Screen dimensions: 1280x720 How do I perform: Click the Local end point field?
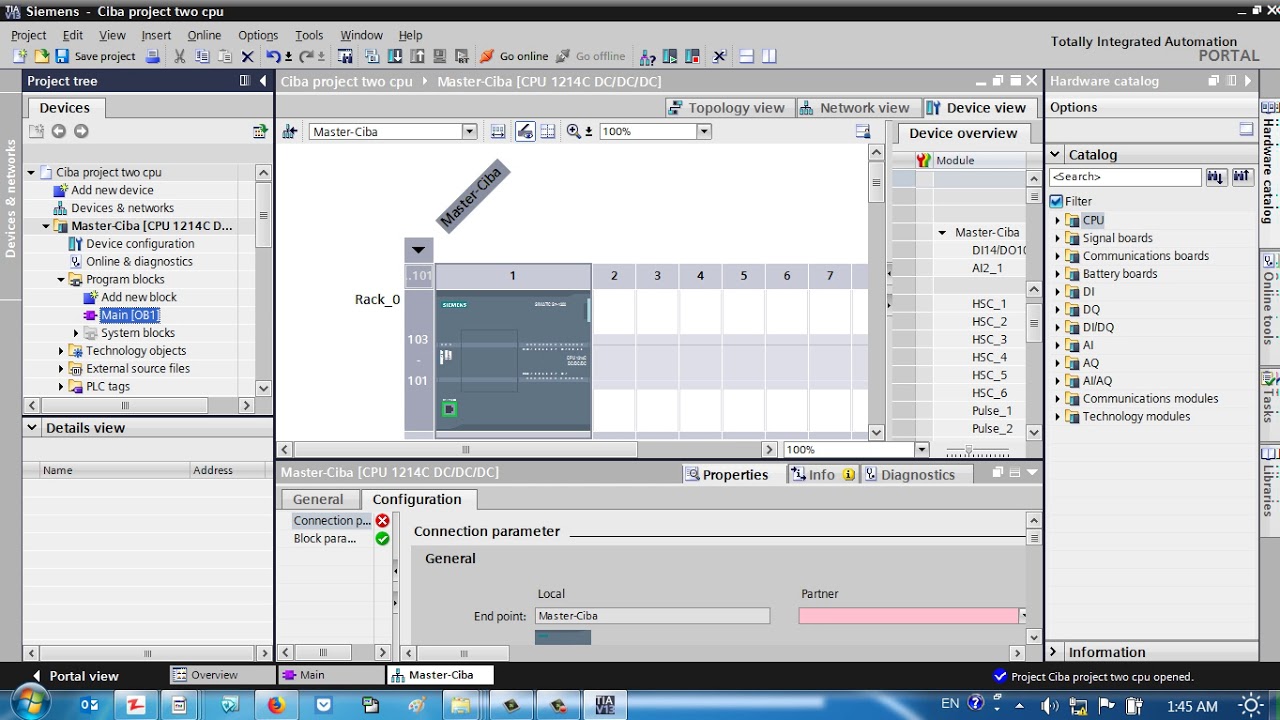(652, 616)
